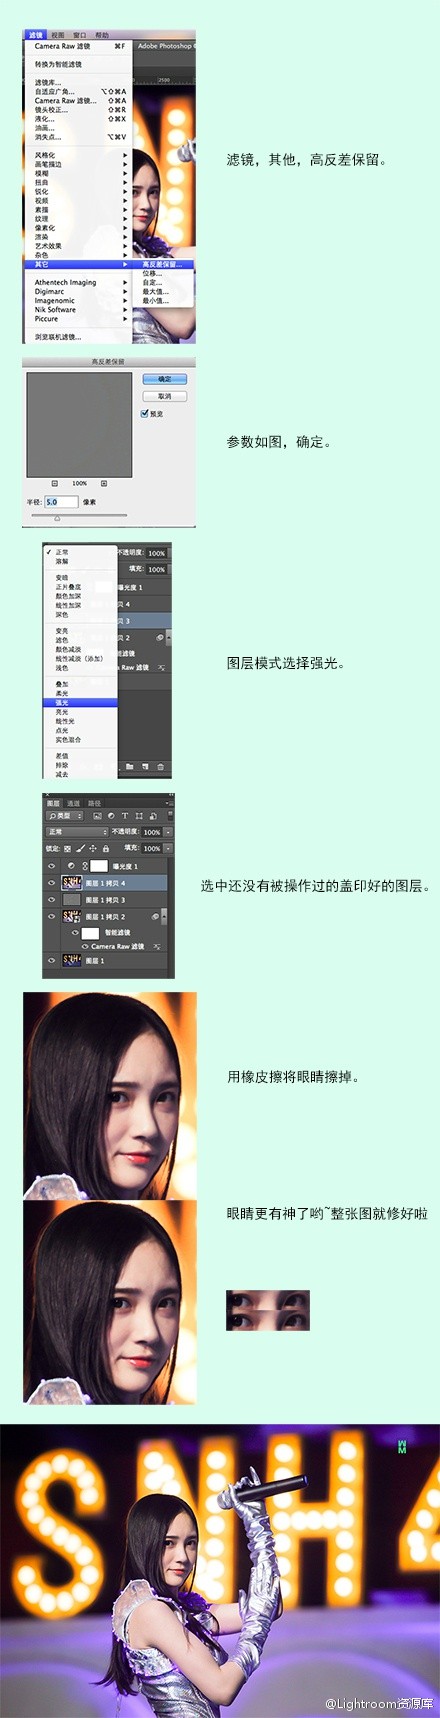
Task: Click the shape layer filter icon
Action: coord(139,816)
